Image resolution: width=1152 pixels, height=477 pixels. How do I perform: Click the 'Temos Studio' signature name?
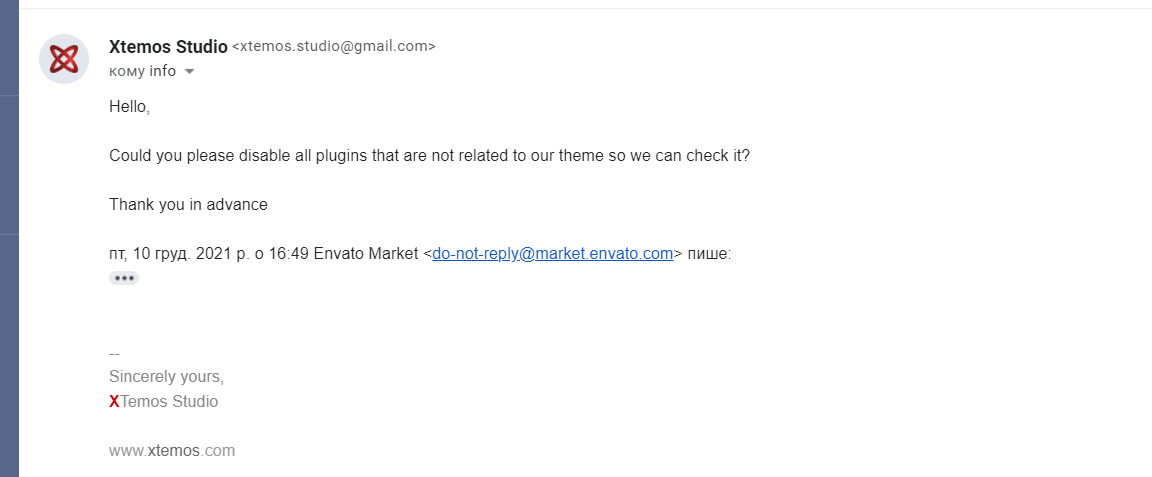point(169,402)
